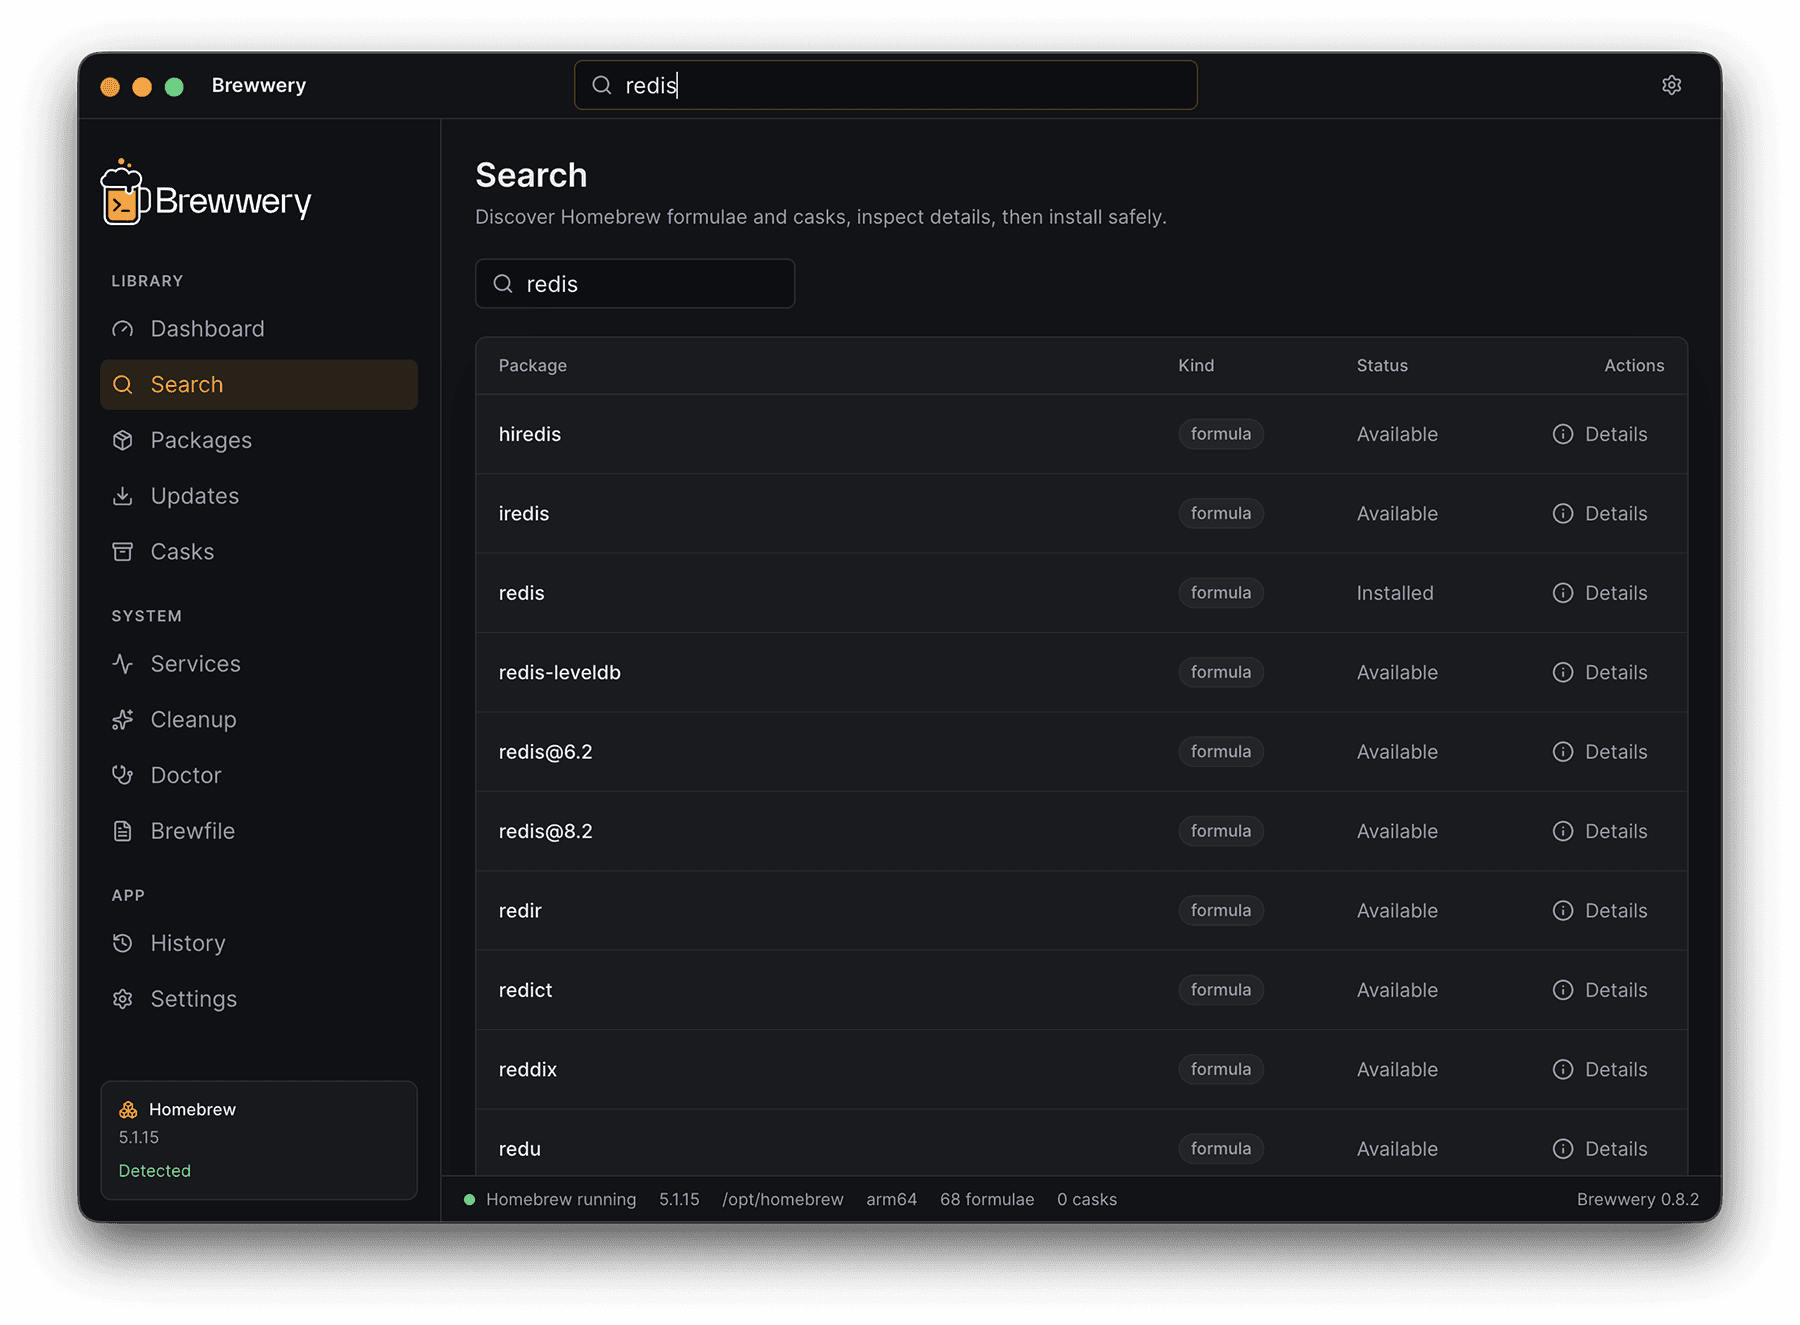Go to Packages in the sidebar
Image resolution: width=1800 pixels, height=1325 pixels.
[259, 441]
